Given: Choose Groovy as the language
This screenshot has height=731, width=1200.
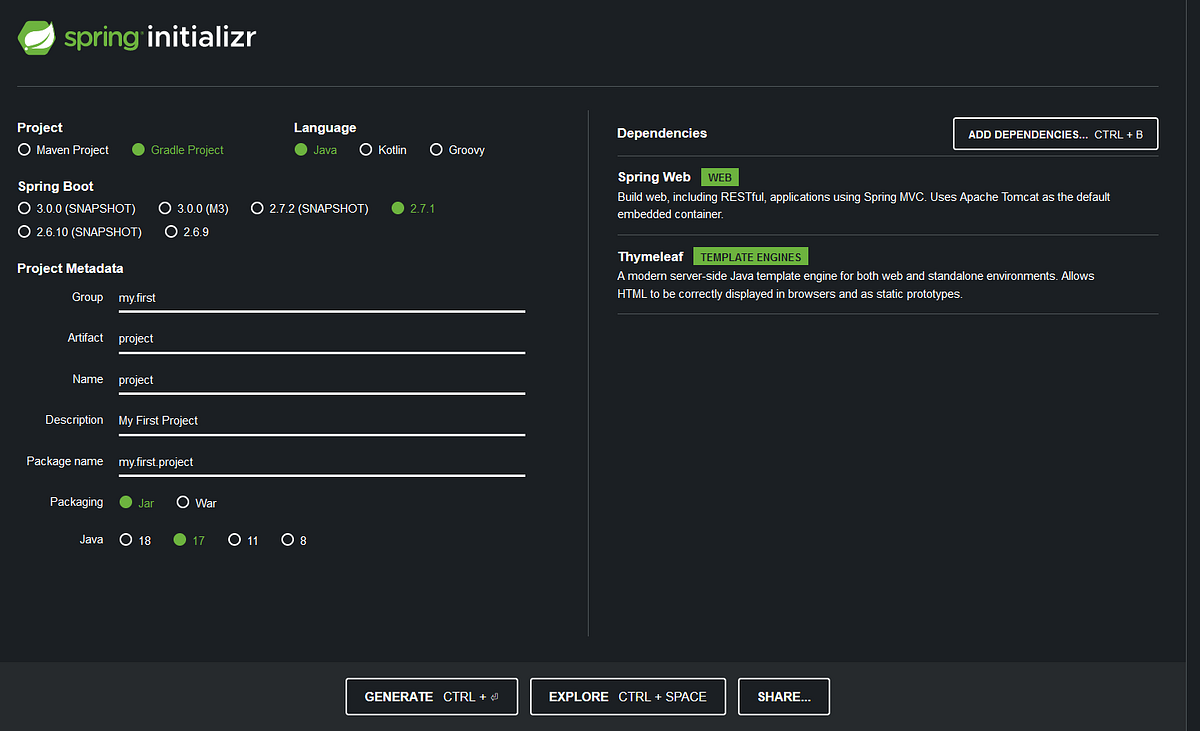Looking at the screenshot, I should (x=436, y=150).
